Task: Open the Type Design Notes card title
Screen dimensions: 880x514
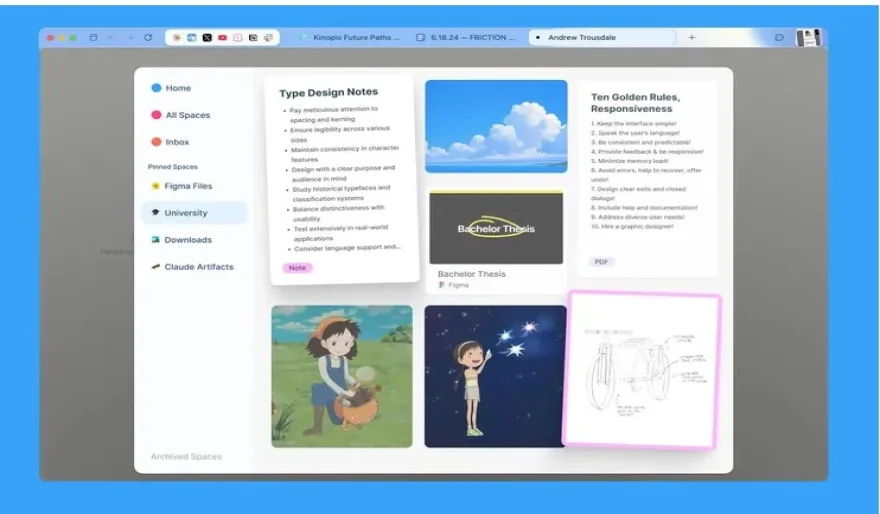Action: coord(328,93)
